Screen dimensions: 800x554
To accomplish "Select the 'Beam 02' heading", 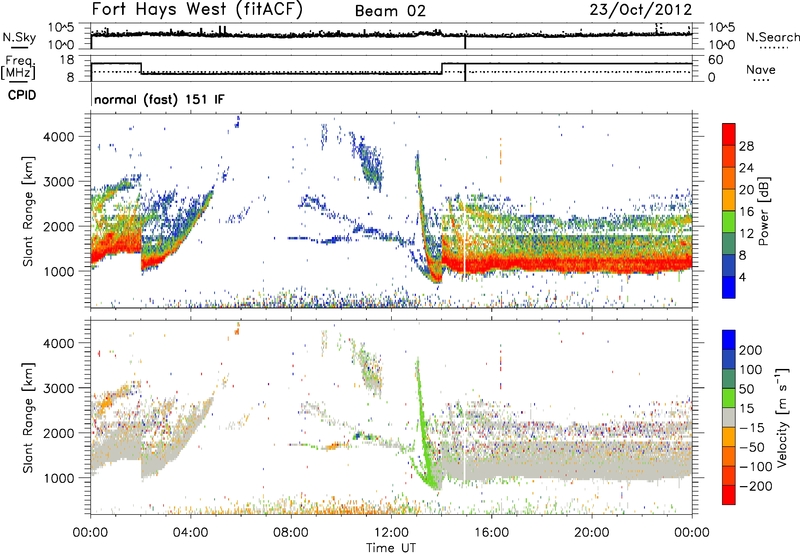I will (390, 11).
